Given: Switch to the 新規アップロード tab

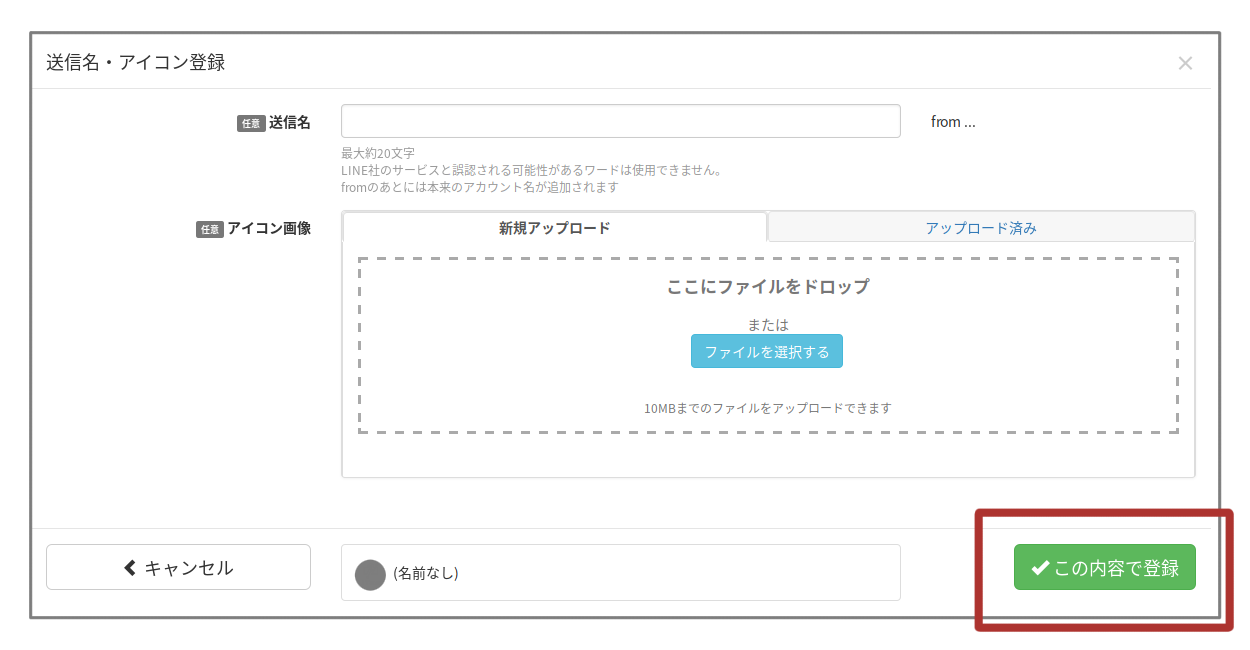Looking at the screenshot, I should click(x=553, y=227).
